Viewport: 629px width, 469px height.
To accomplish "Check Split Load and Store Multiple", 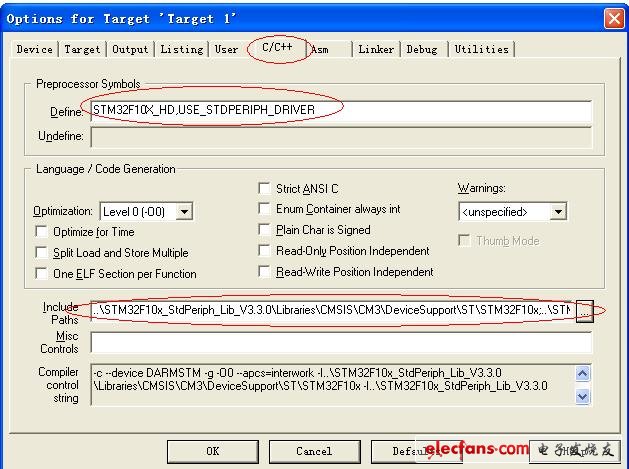I will point(41,253).
